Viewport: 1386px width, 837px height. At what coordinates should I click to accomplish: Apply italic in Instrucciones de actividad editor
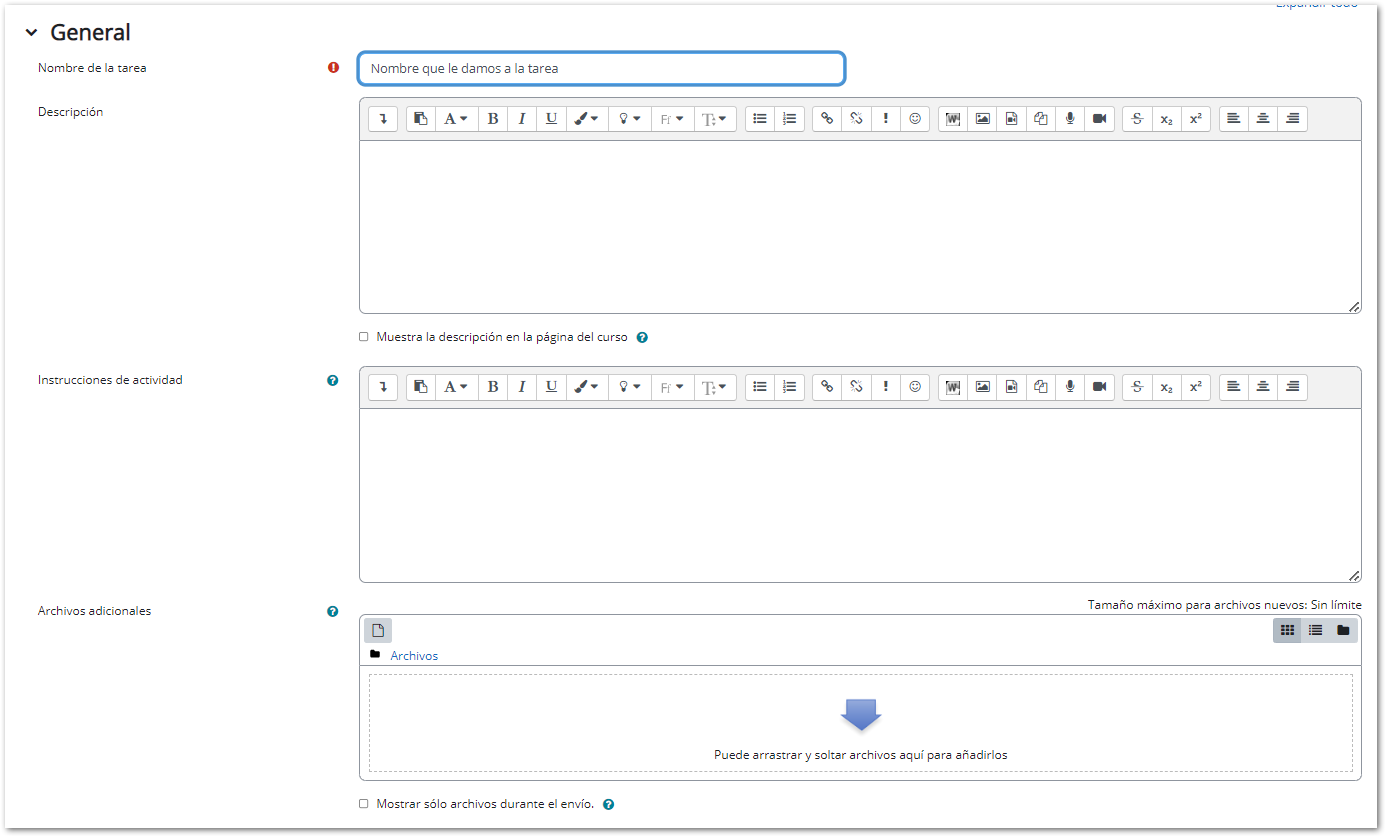pos(521,387)
